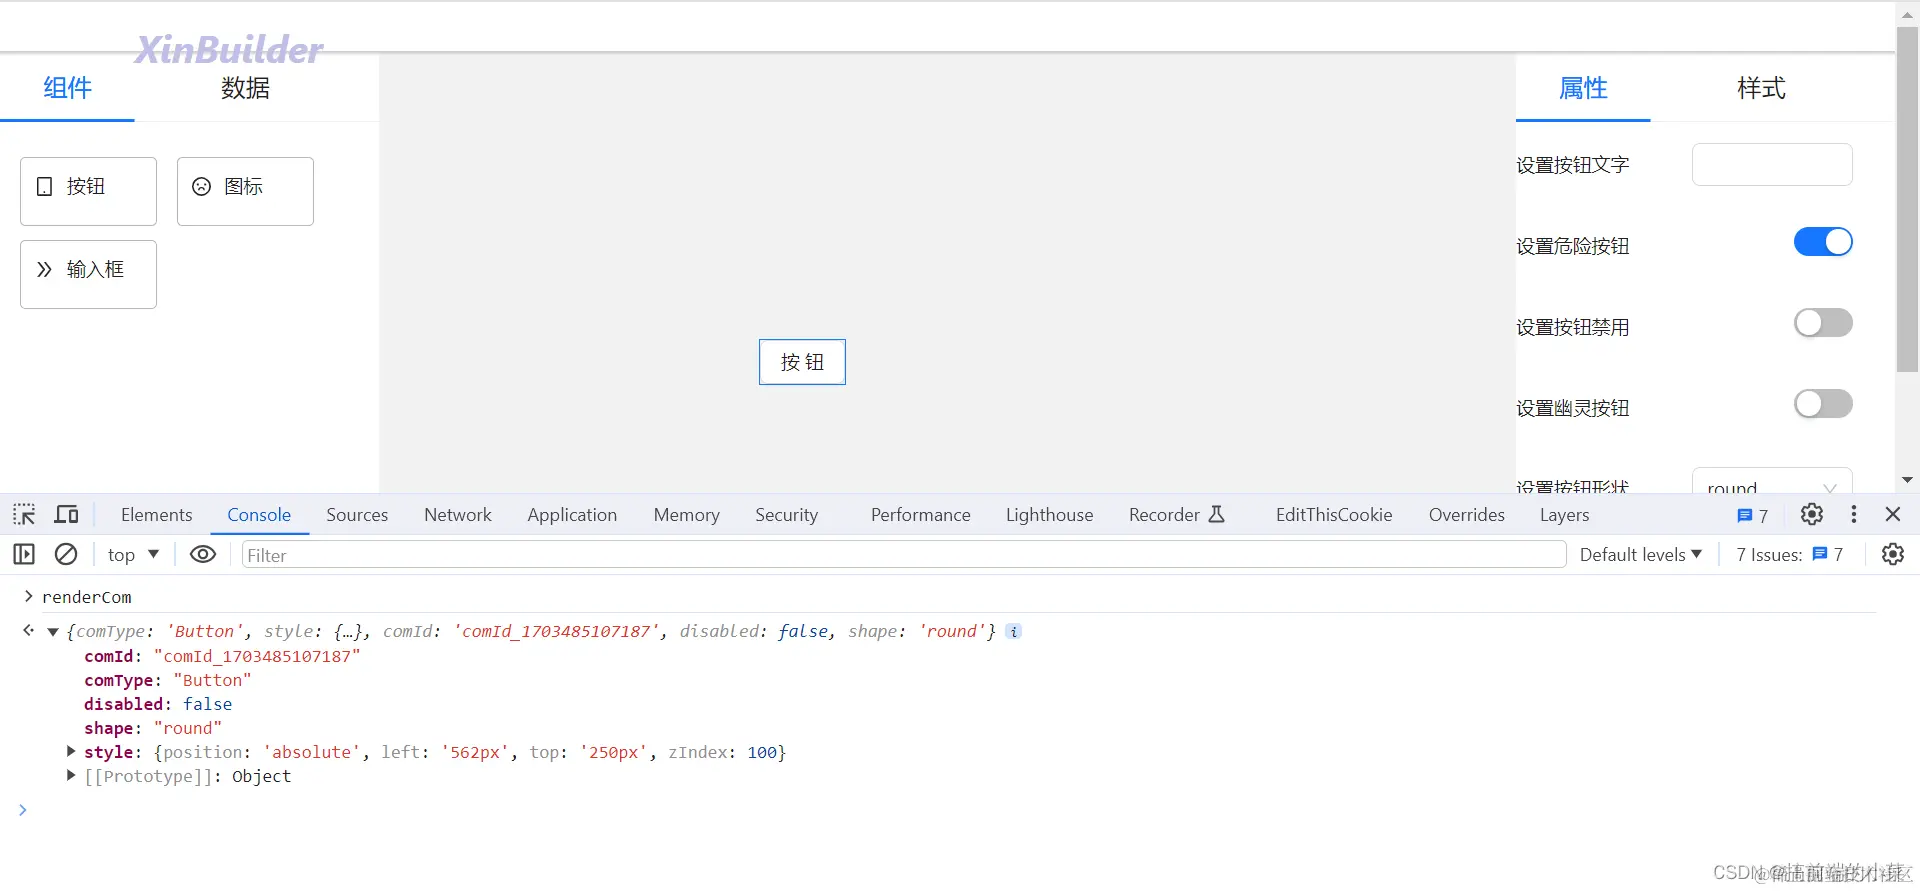This screenshot has width=1920, height=891.
Task: Toggle the 设置危险按钮 switch off
Action: point(1823,242)
